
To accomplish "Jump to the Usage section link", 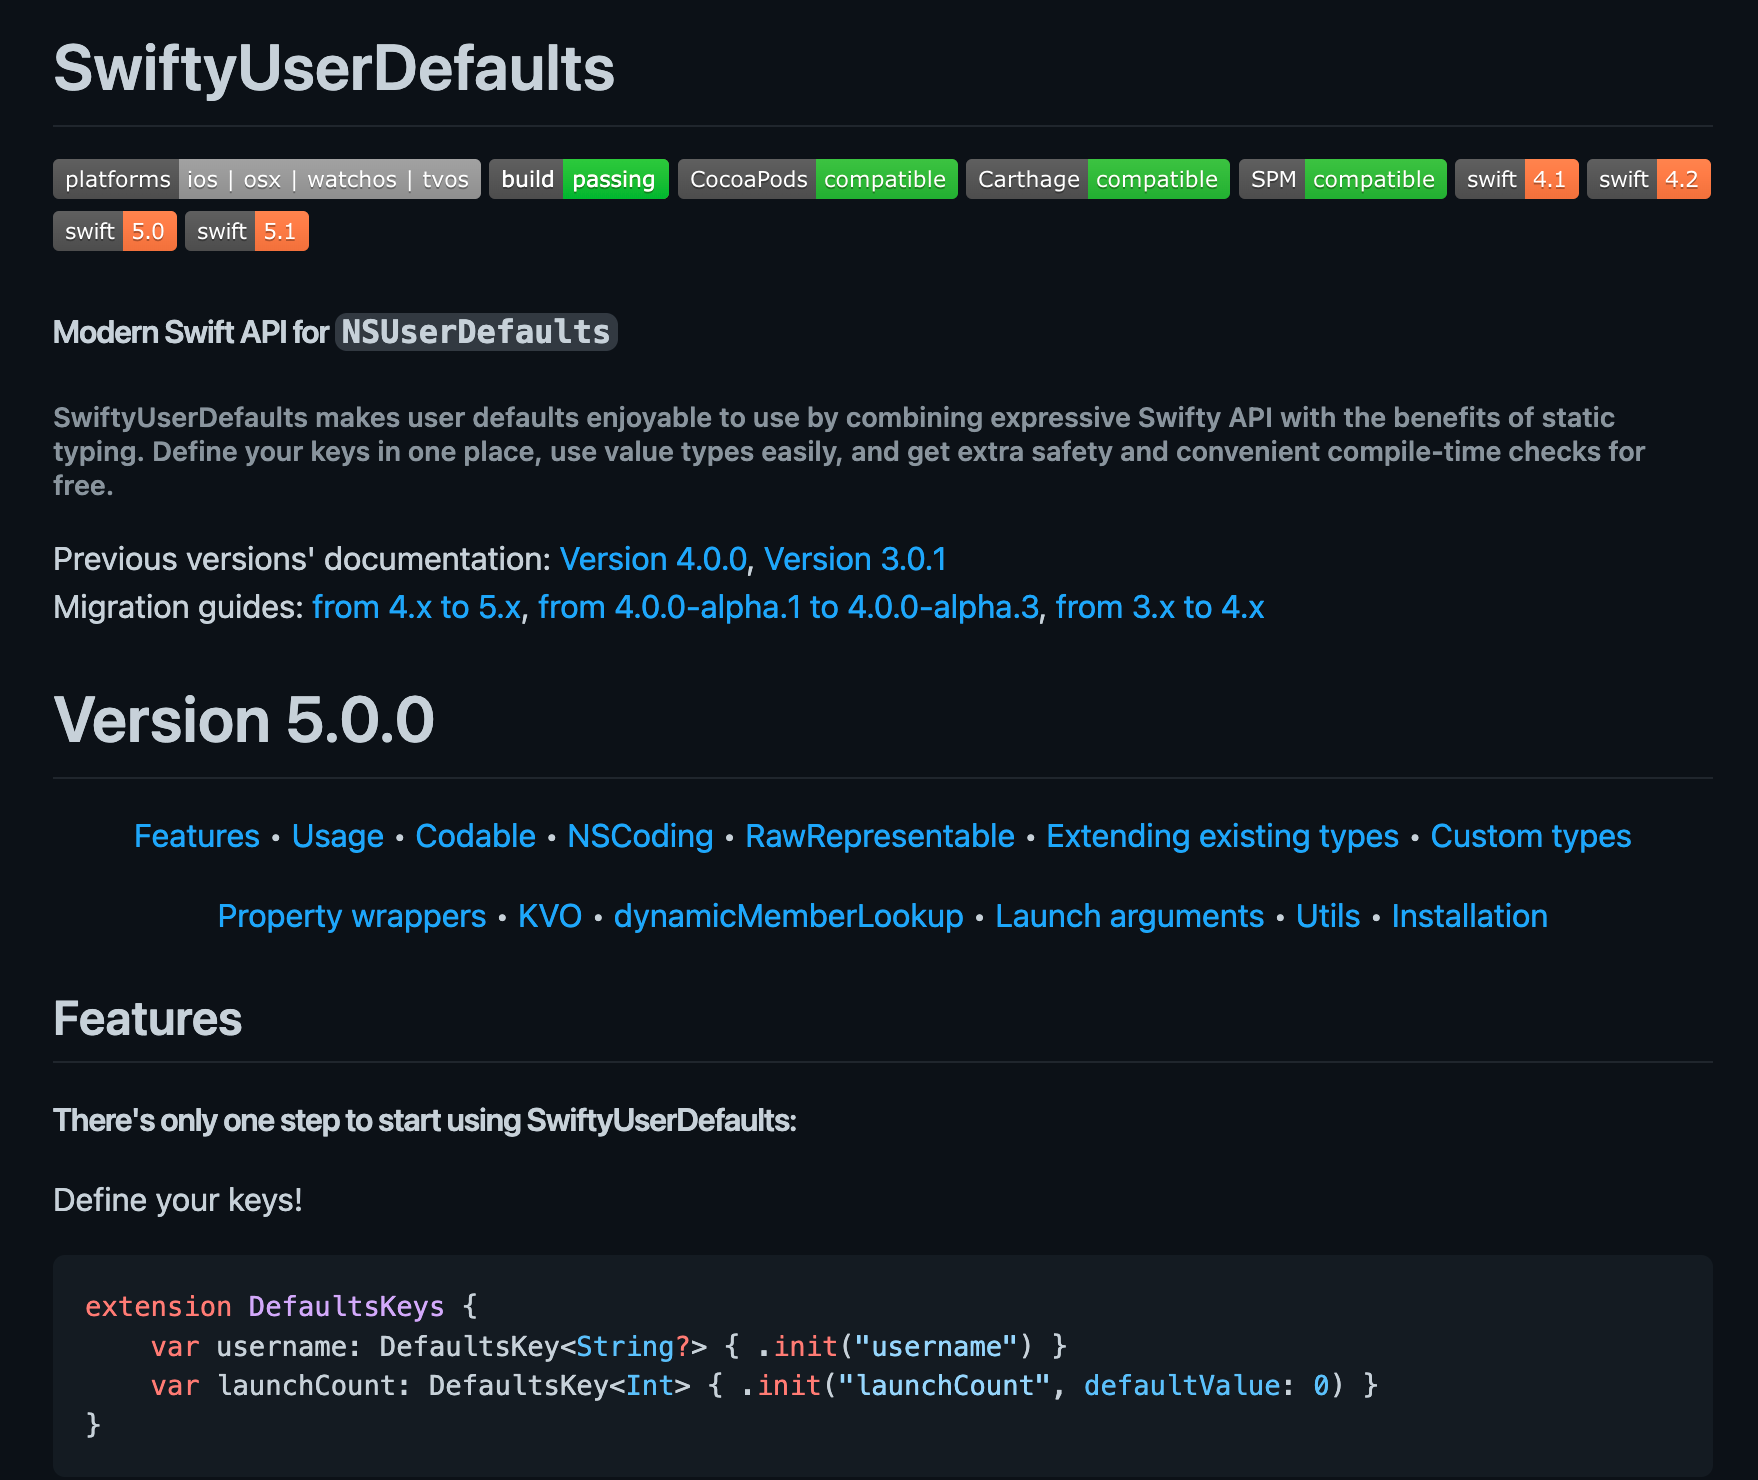I will point(338,836).
